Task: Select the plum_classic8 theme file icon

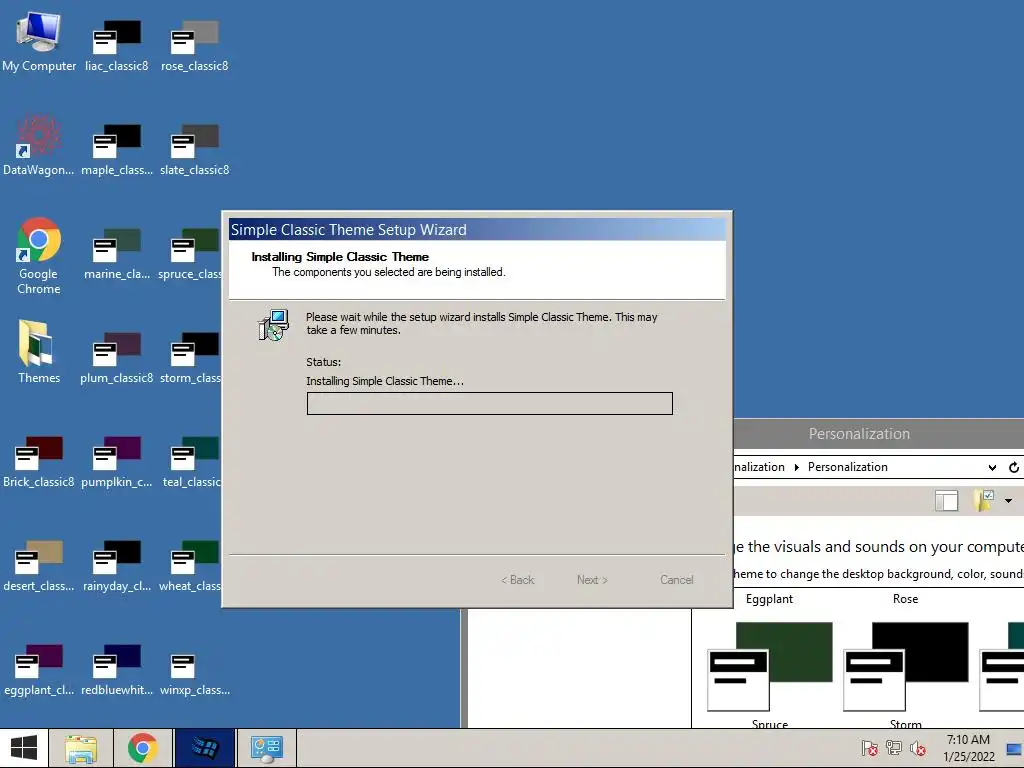Action: 117,357
